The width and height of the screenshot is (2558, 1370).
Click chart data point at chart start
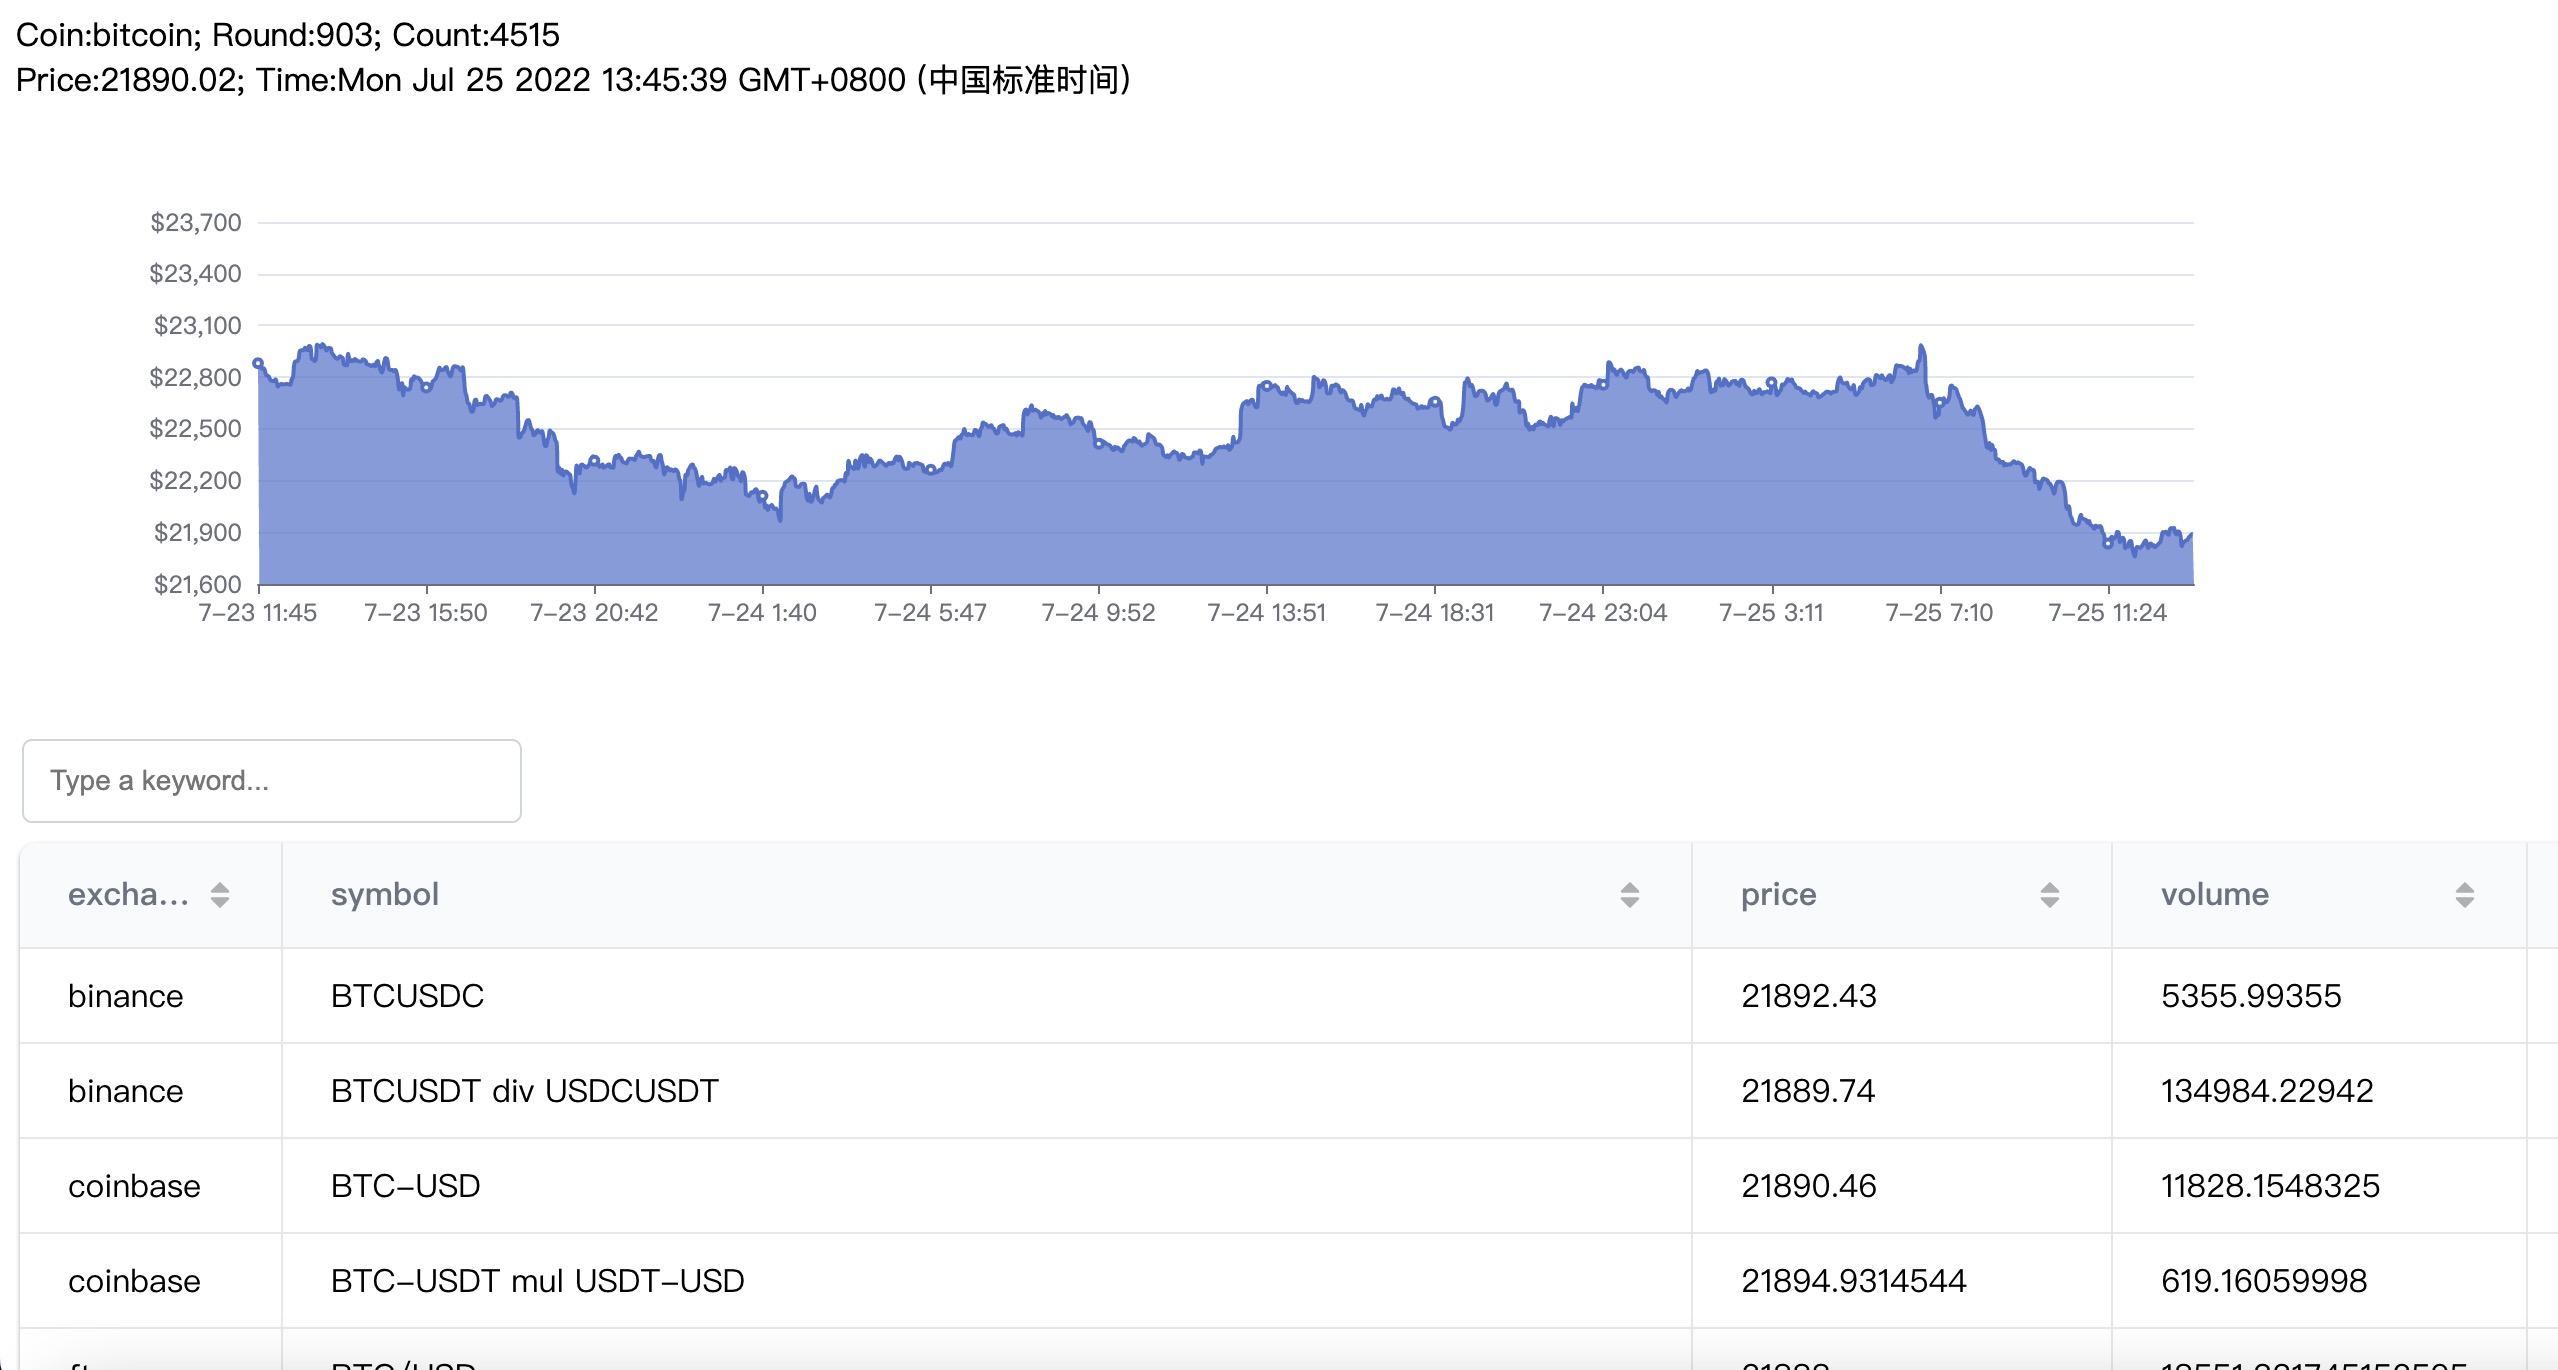tap(258, 364)
